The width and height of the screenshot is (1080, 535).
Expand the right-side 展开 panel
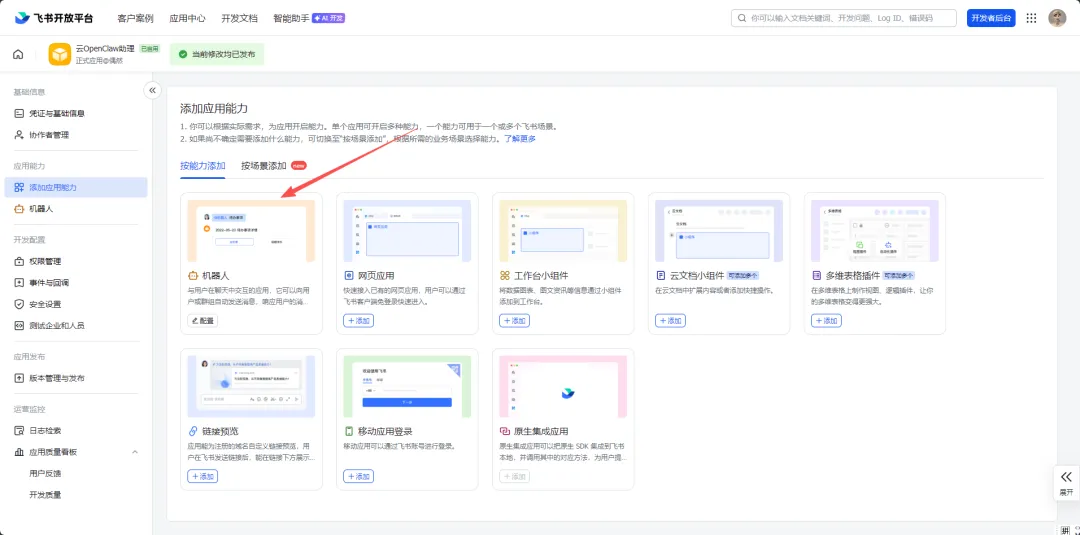click(x=1066, y=482)
